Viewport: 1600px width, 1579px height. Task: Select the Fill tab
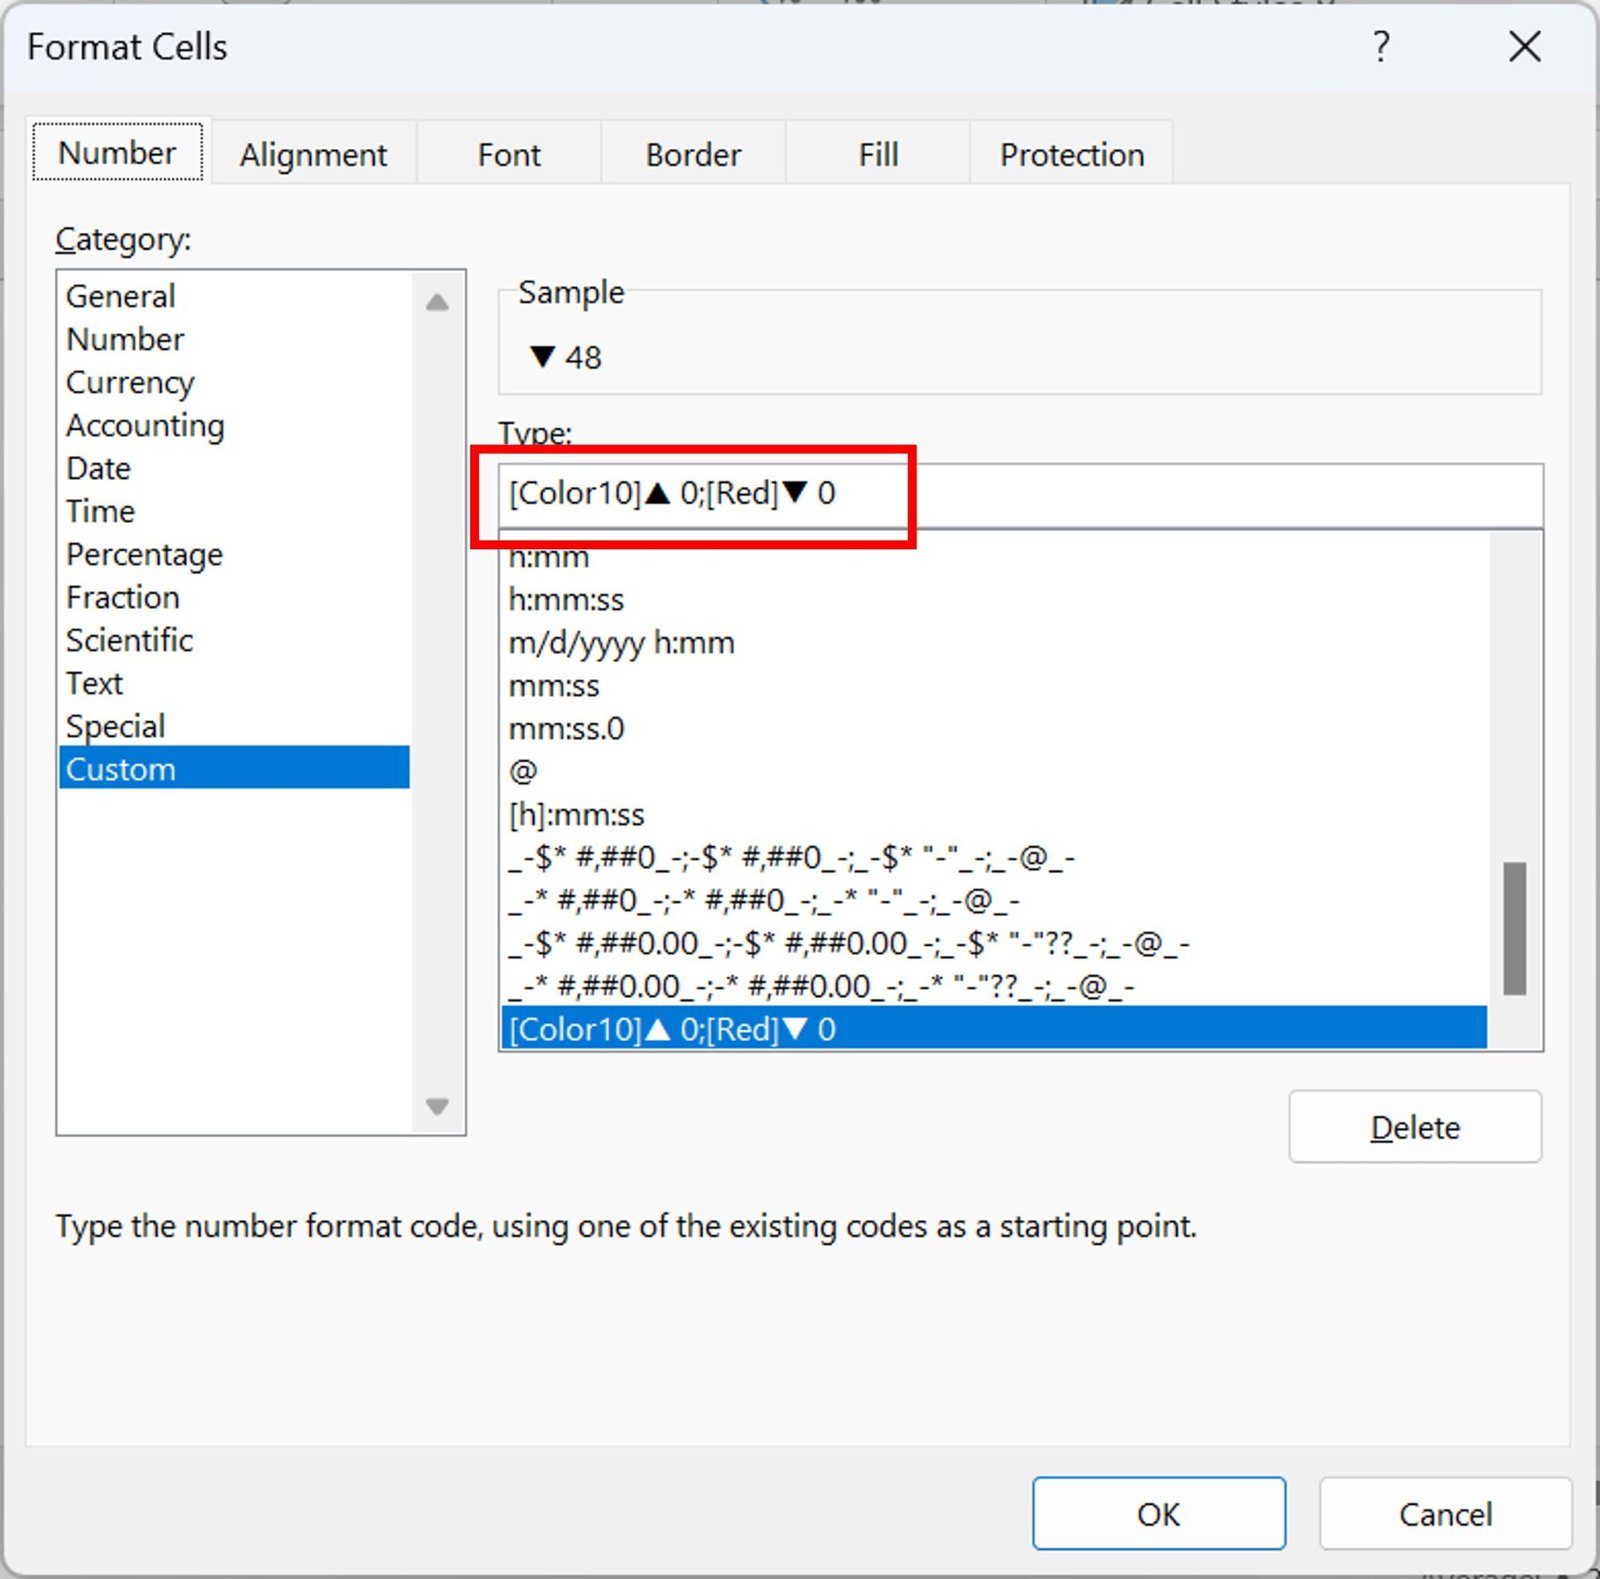click(x=878, y=155)
